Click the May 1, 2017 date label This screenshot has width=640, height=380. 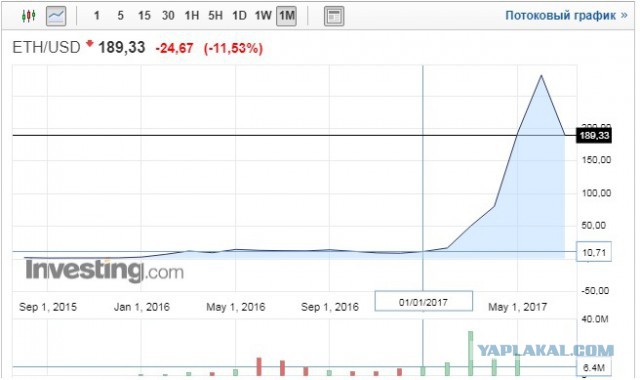coord(518,307)
